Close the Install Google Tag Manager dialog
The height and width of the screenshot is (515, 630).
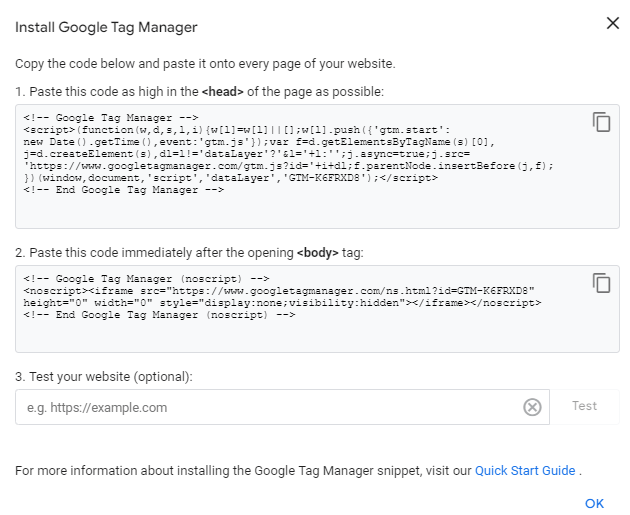[613, 24]
